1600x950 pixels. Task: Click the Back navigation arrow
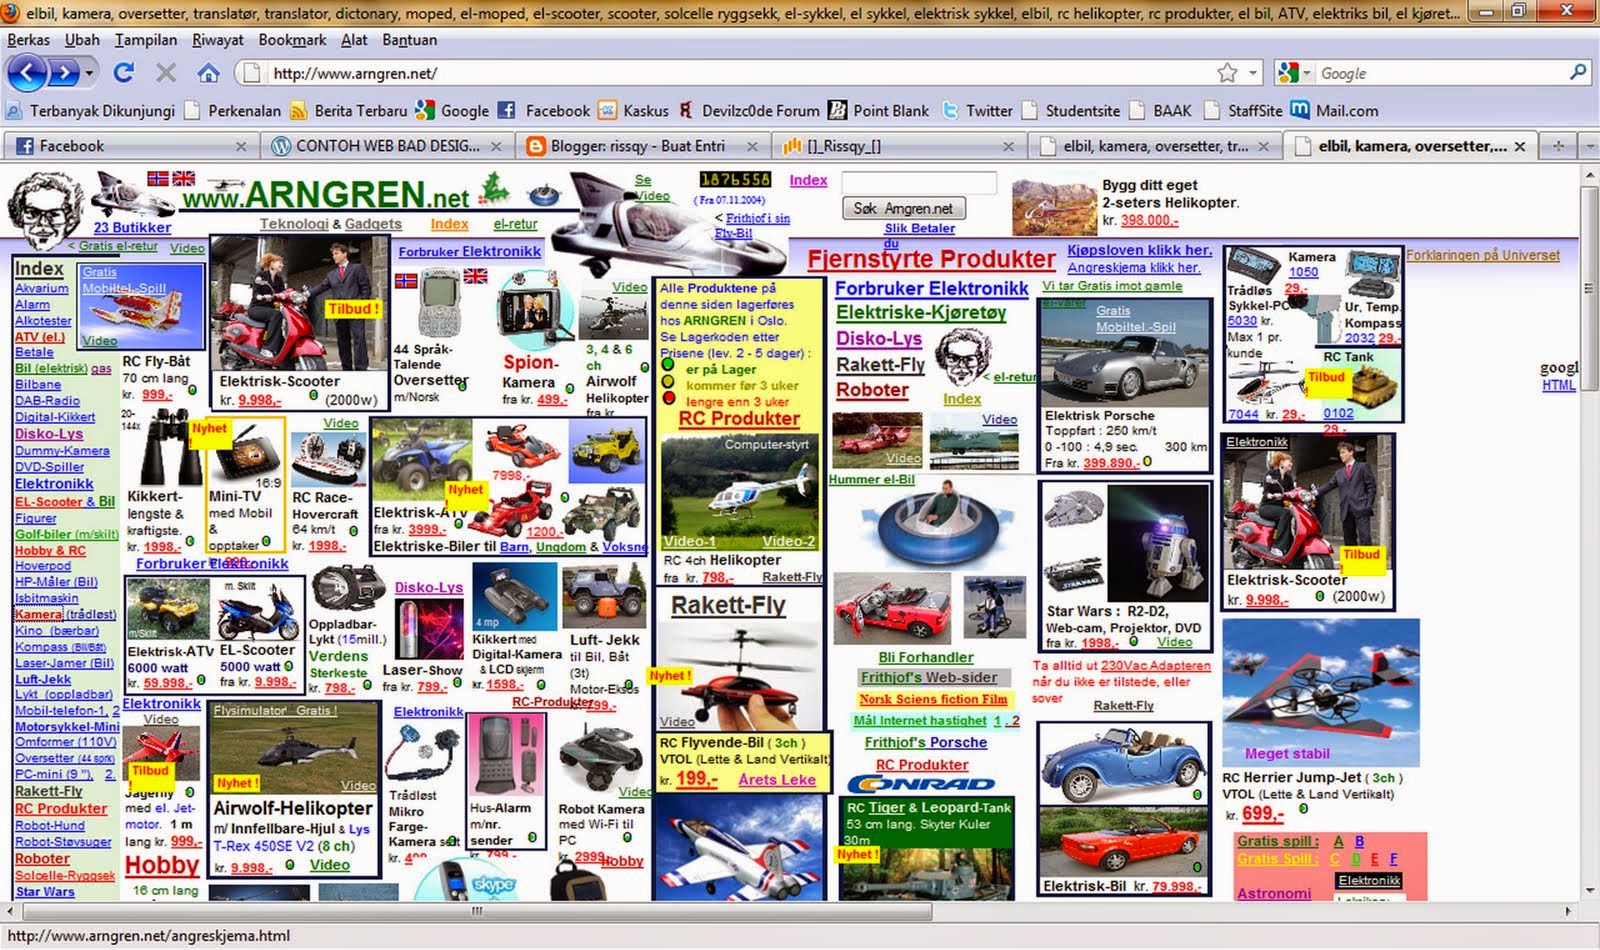click(x=24, y=72)
